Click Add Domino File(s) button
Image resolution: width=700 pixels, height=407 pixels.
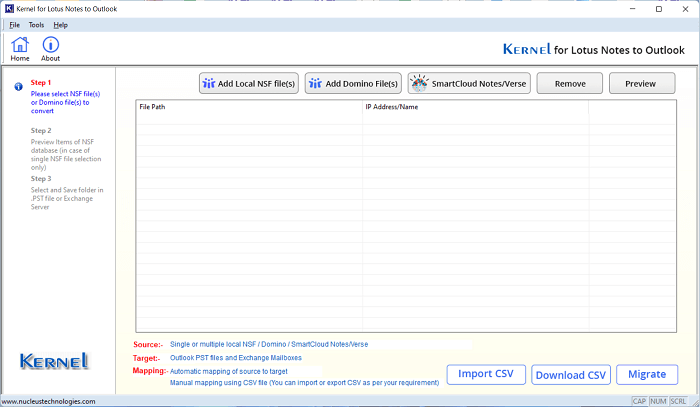pyautogui.click(x=353, y=83)
